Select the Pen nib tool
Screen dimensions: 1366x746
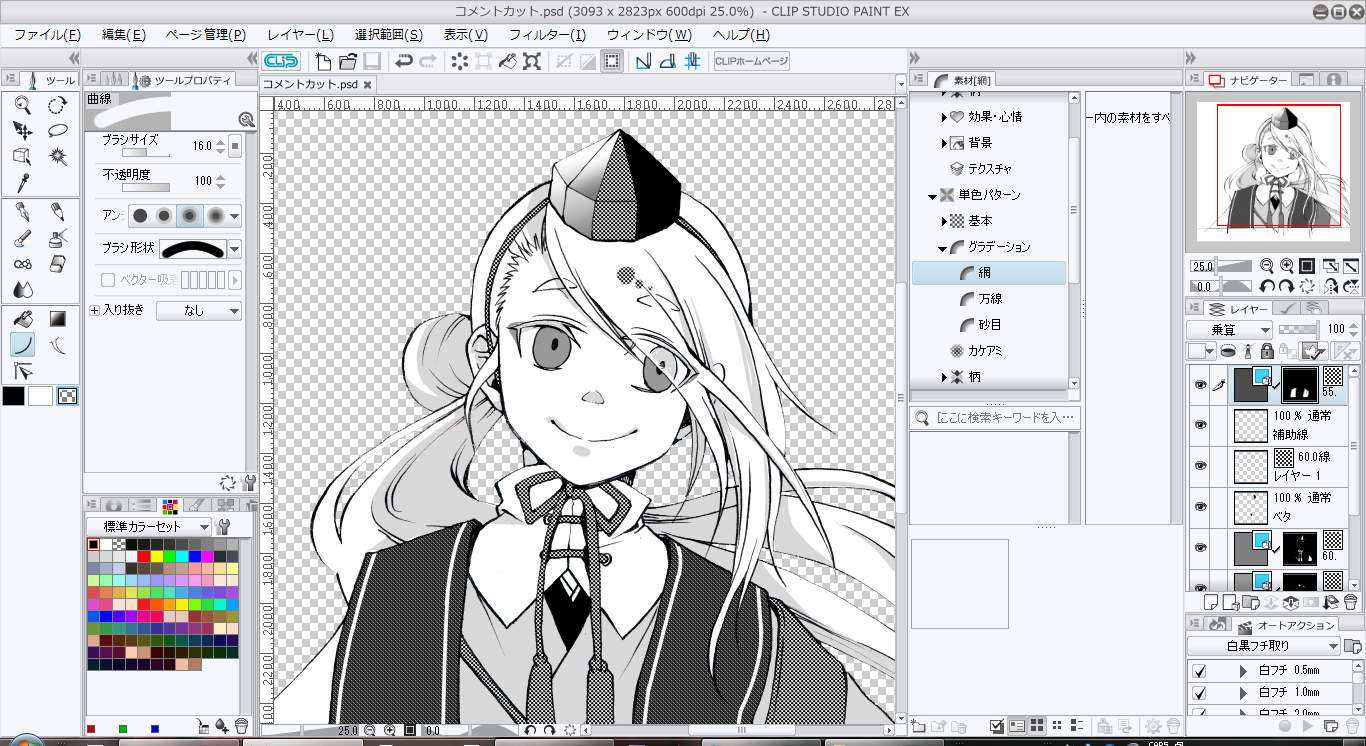pos(22,212)
